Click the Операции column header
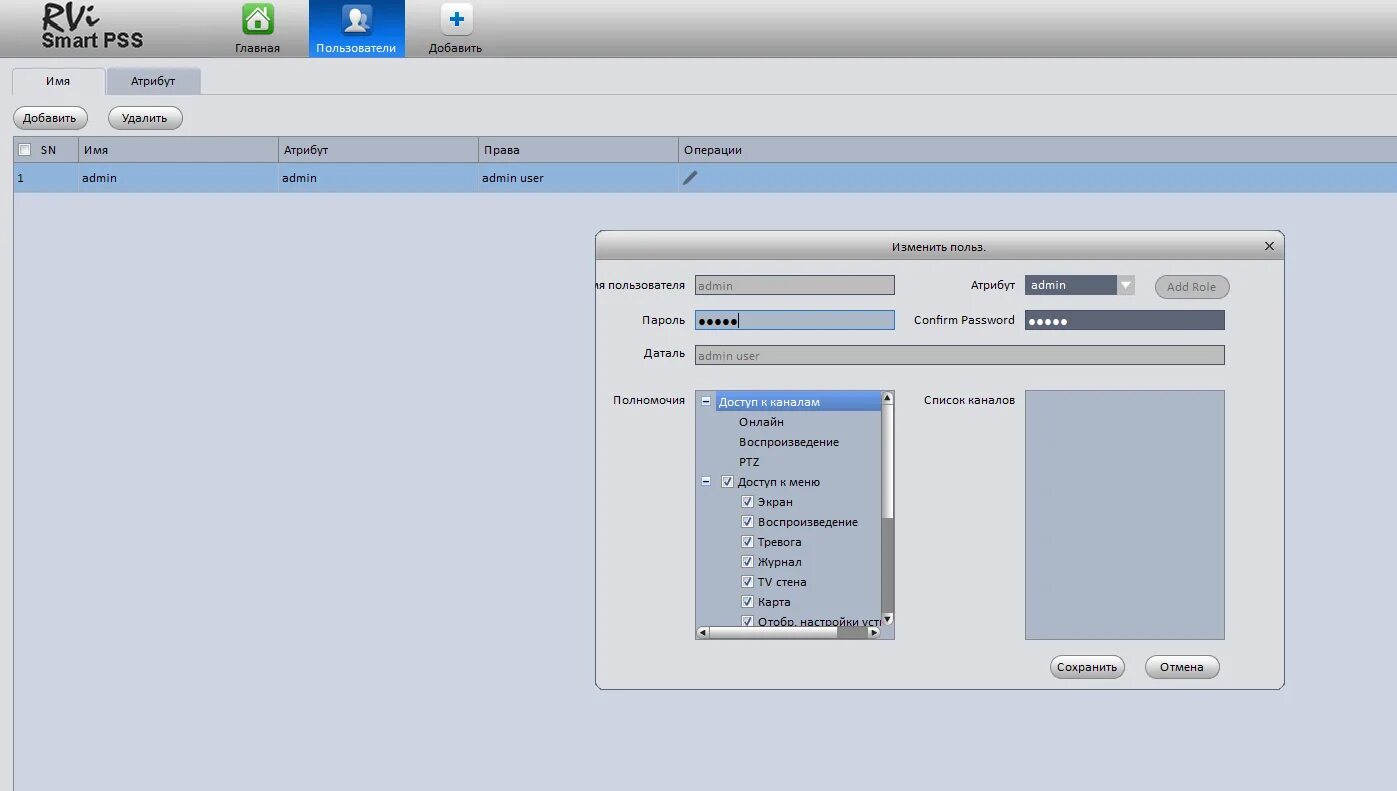Screen dimensions: 1397x791 [1037, 150]
